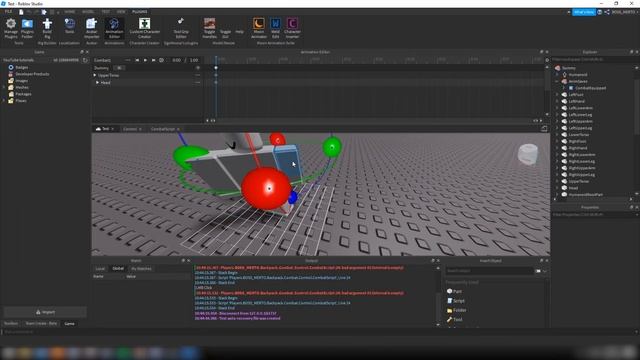This screenshot has width=640, height=360.
Task: Refresh the Game panel list
Action: [85, 60]
